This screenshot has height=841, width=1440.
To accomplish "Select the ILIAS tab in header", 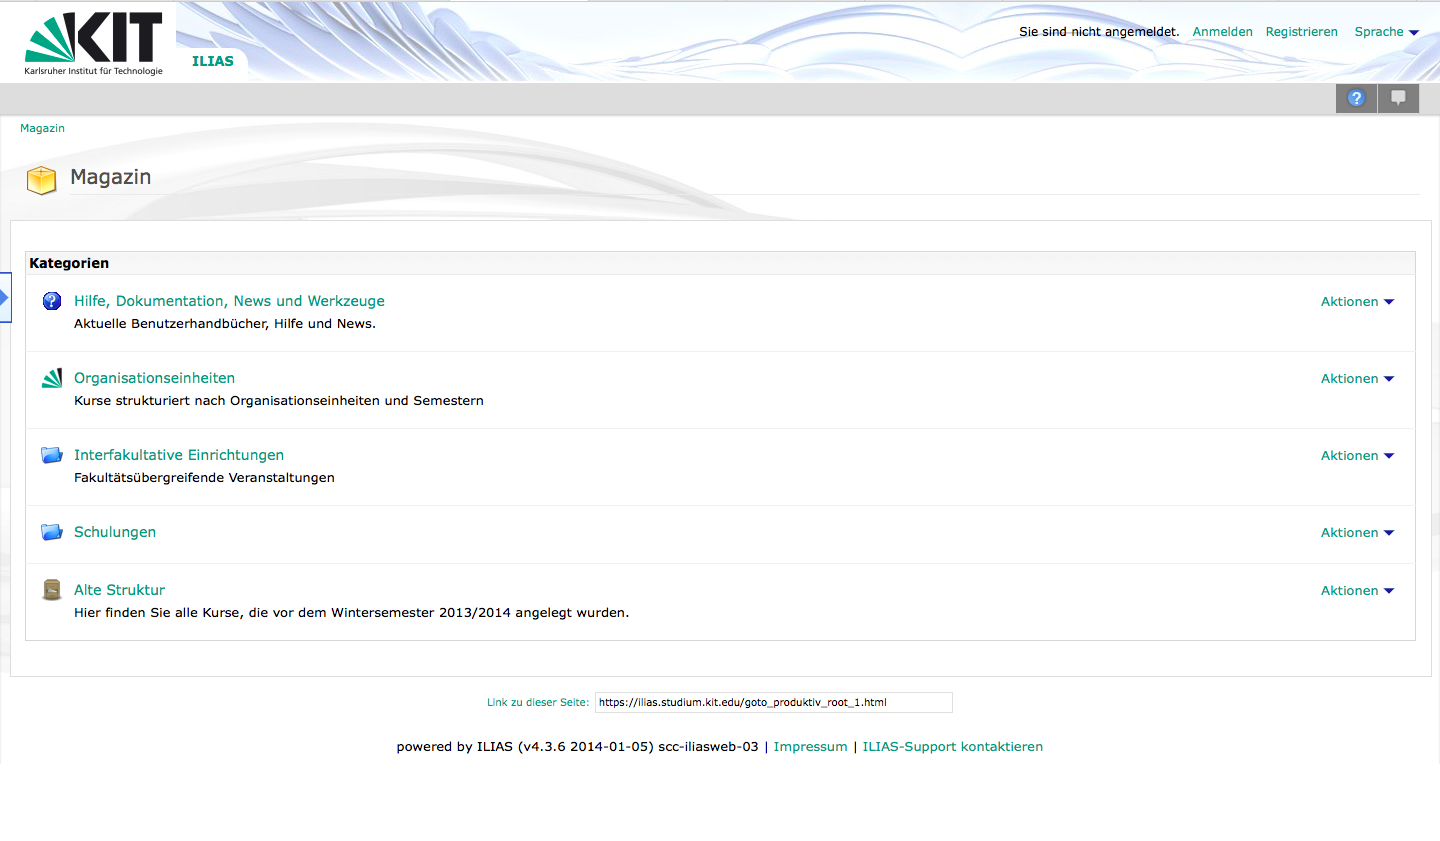I will click(212, 61).
